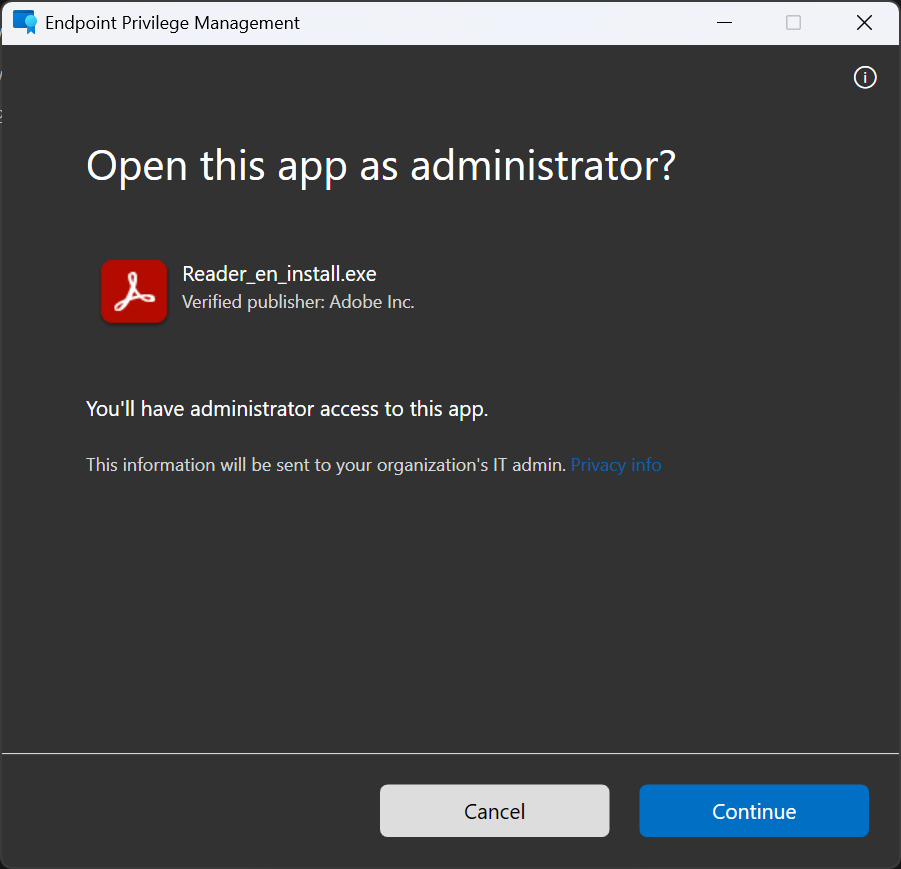This screenshot has width=901, height=869.
Task: Click the word 'administrator?' in the heading
Action: [x=543, y=165]
